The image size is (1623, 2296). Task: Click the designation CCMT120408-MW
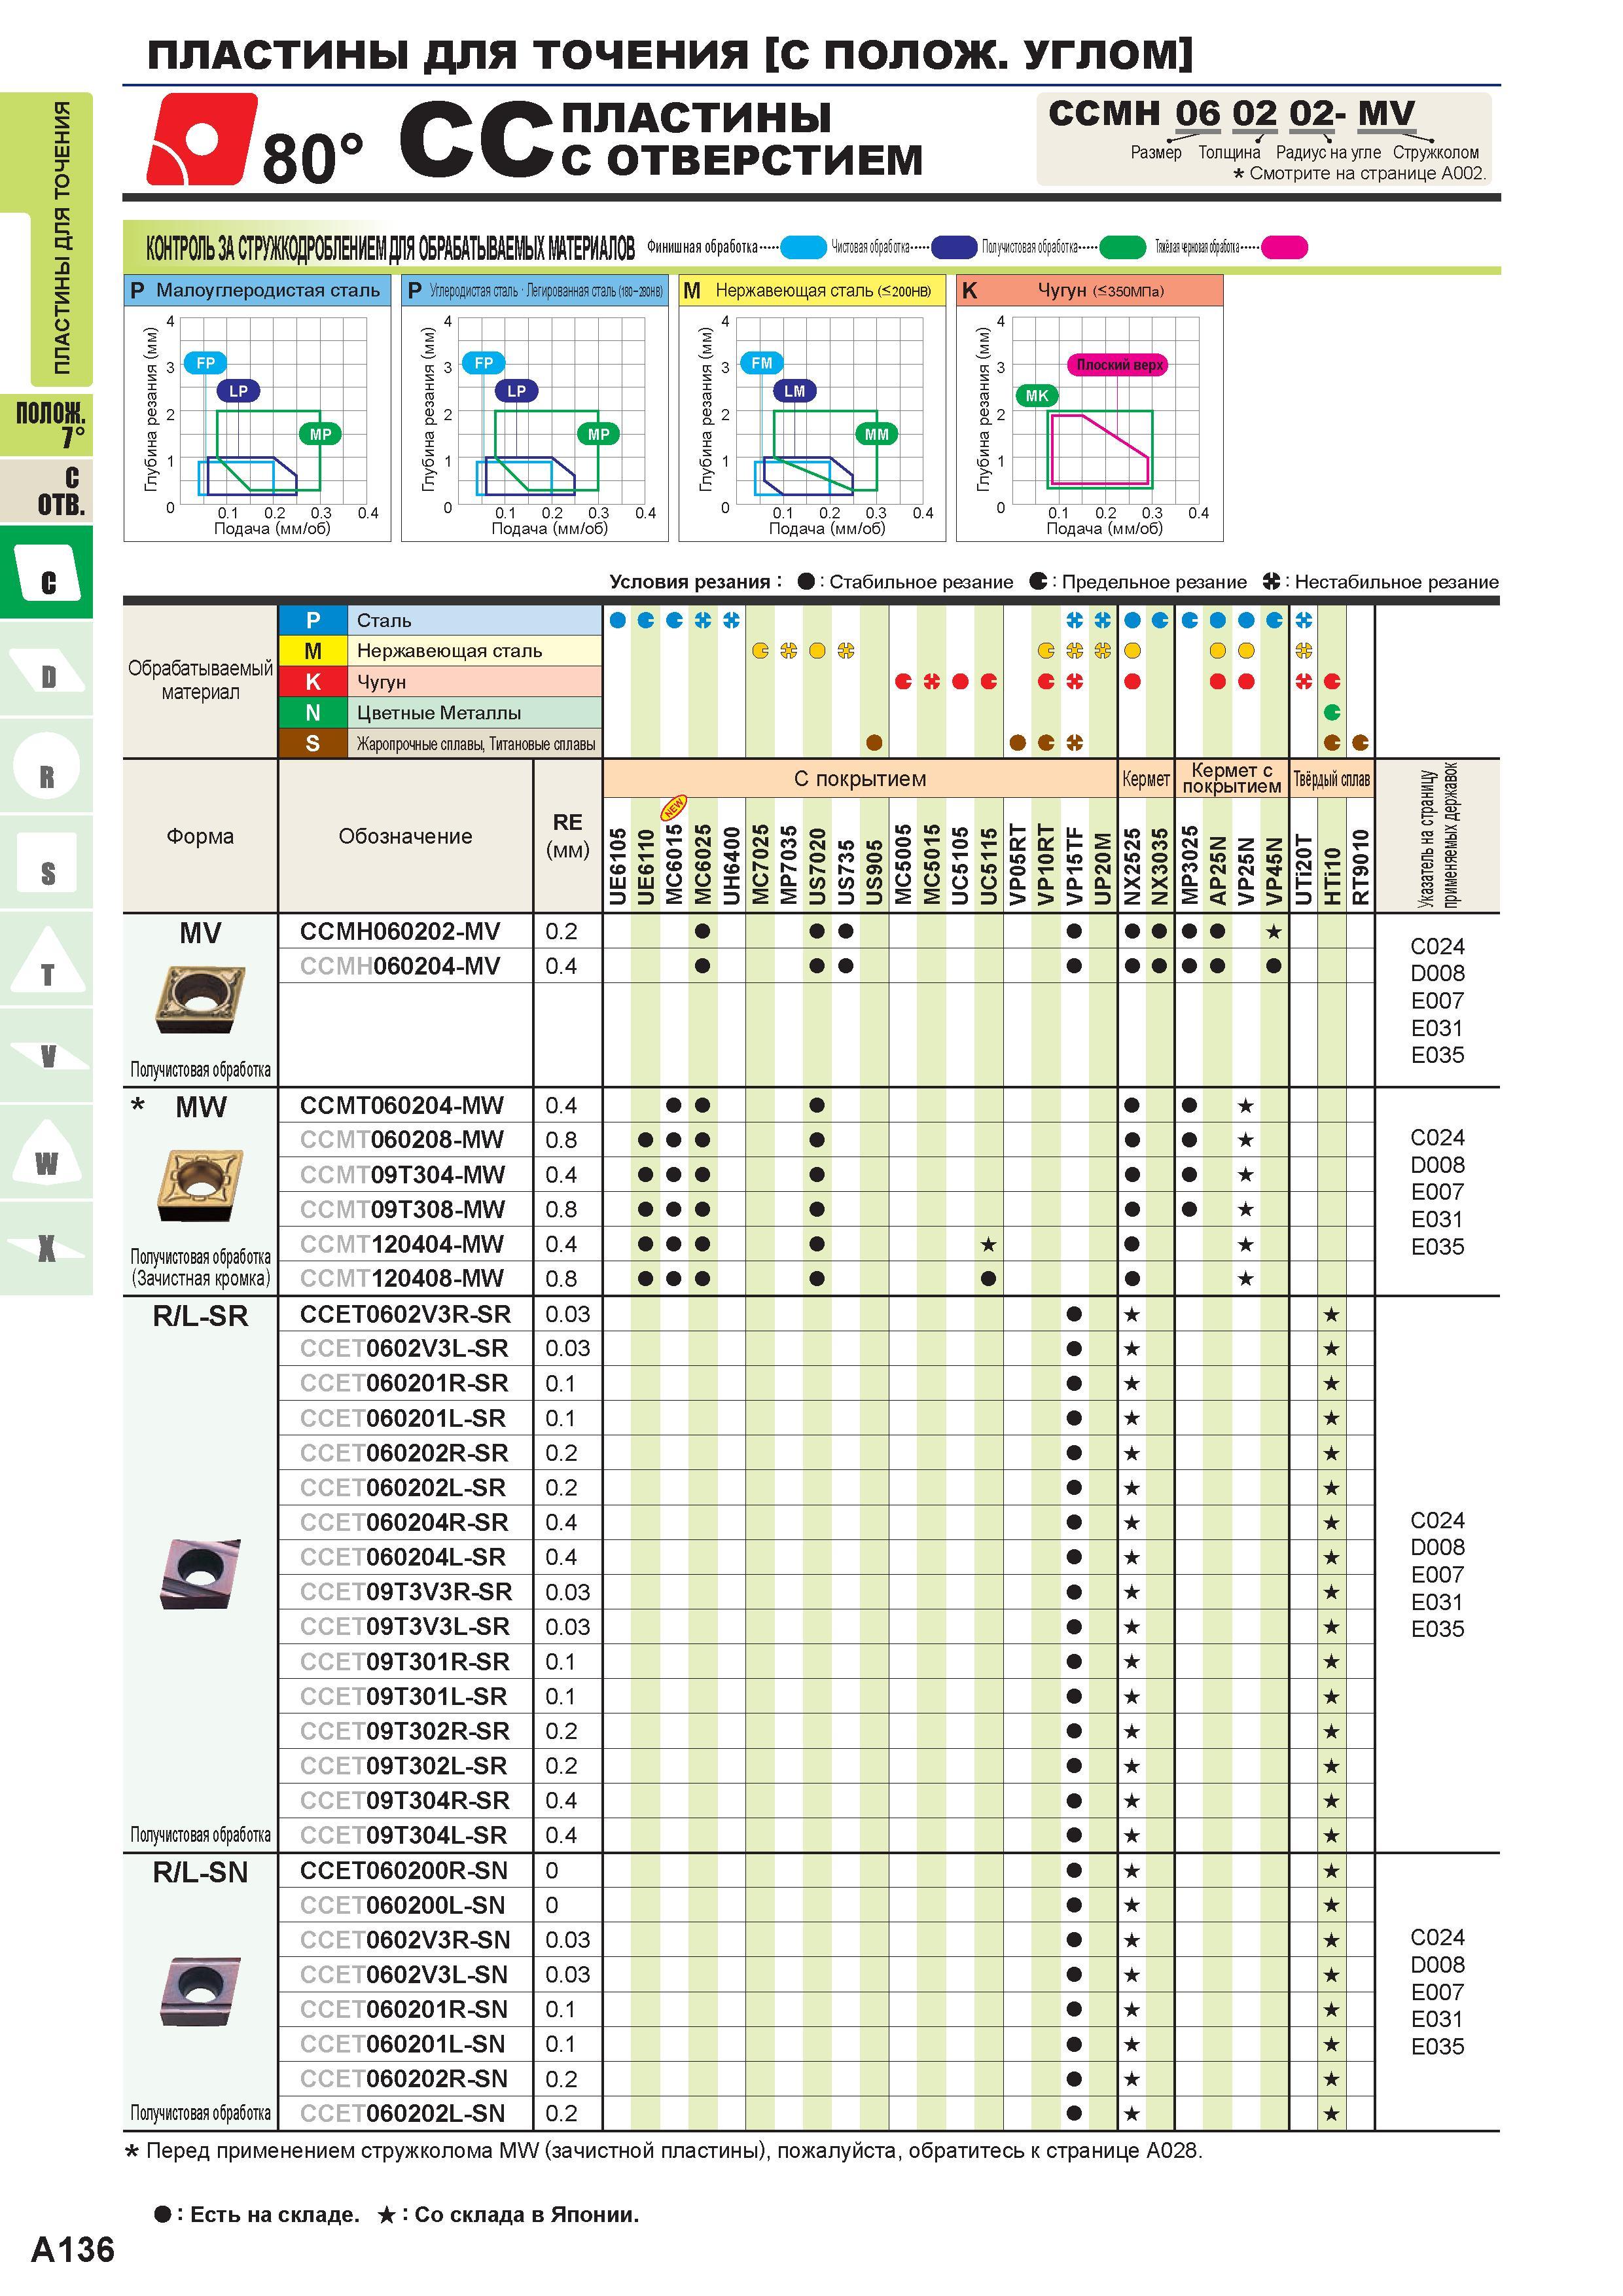pos(402,1279)
